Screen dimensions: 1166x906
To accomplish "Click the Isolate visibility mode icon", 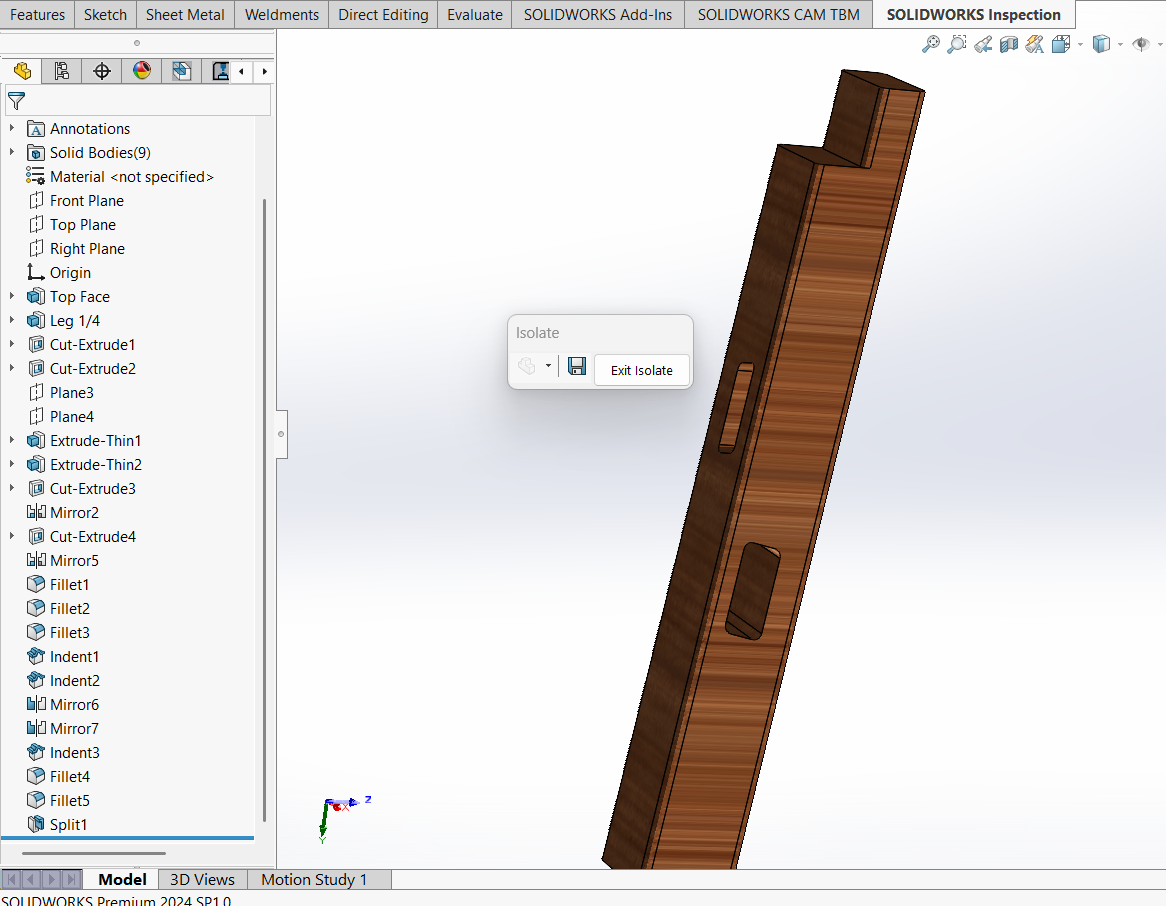I will tap(526, 366).
